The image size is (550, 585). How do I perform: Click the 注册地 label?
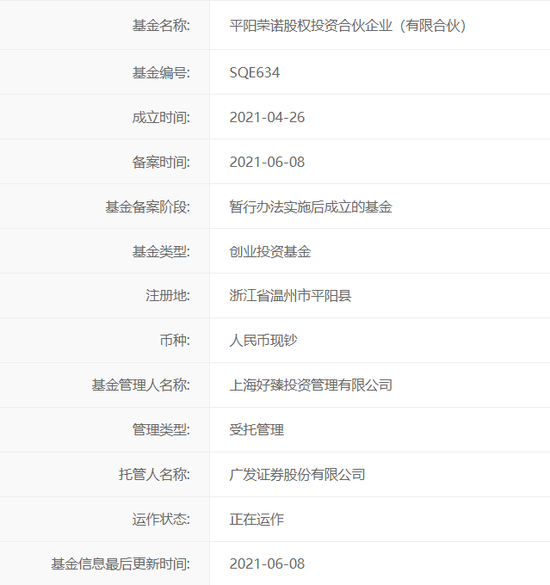click(168, 295)
